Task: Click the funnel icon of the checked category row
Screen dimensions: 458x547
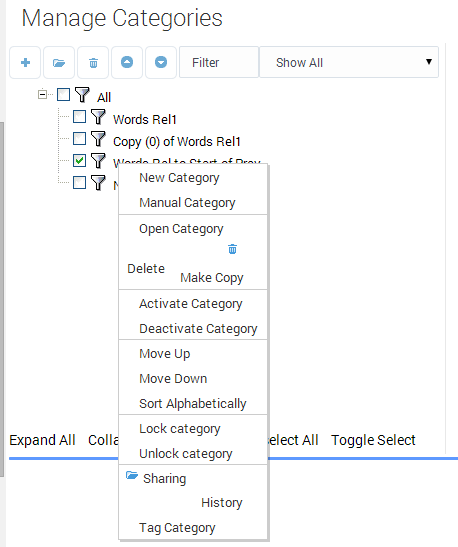Action: 98,161
